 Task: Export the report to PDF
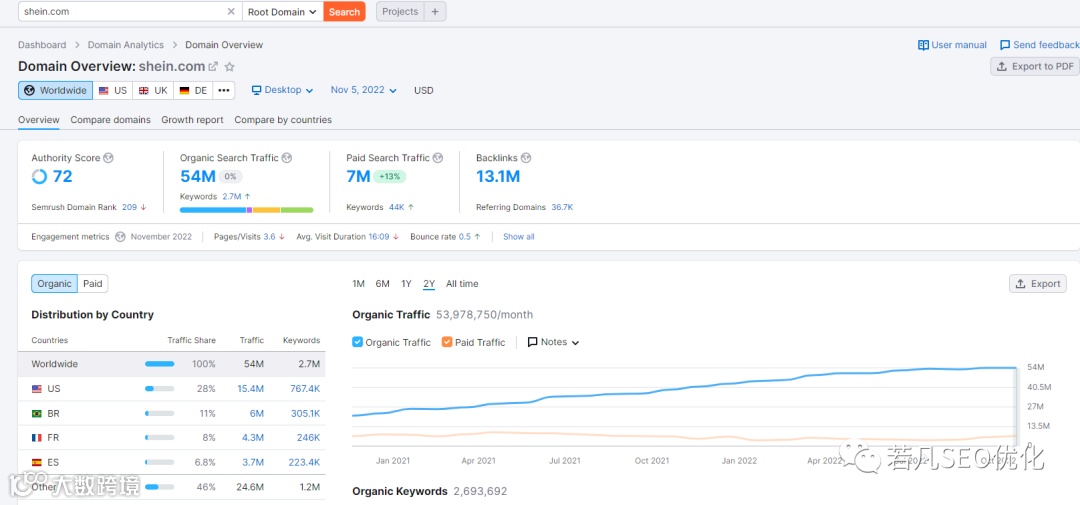[x=1035, y=66]
